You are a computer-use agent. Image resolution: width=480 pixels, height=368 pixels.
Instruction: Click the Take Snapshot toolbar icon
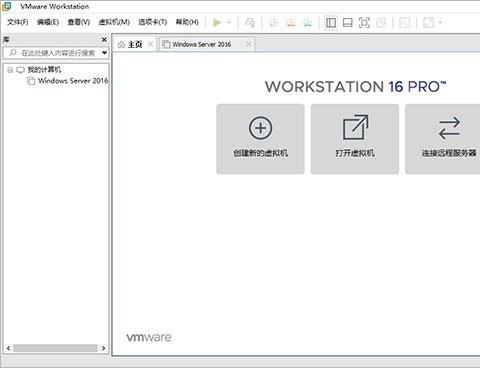(274, 23)
